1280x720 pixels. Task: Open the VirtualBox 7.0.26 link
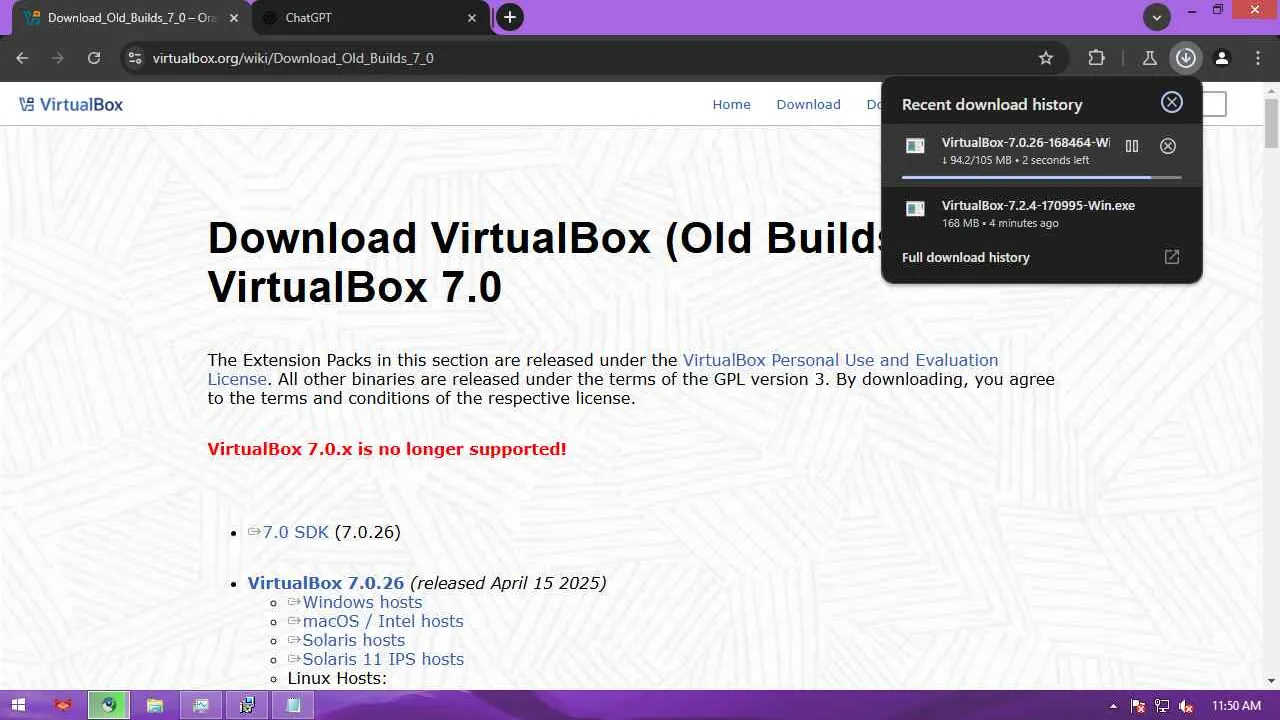(x=326, y=583)
